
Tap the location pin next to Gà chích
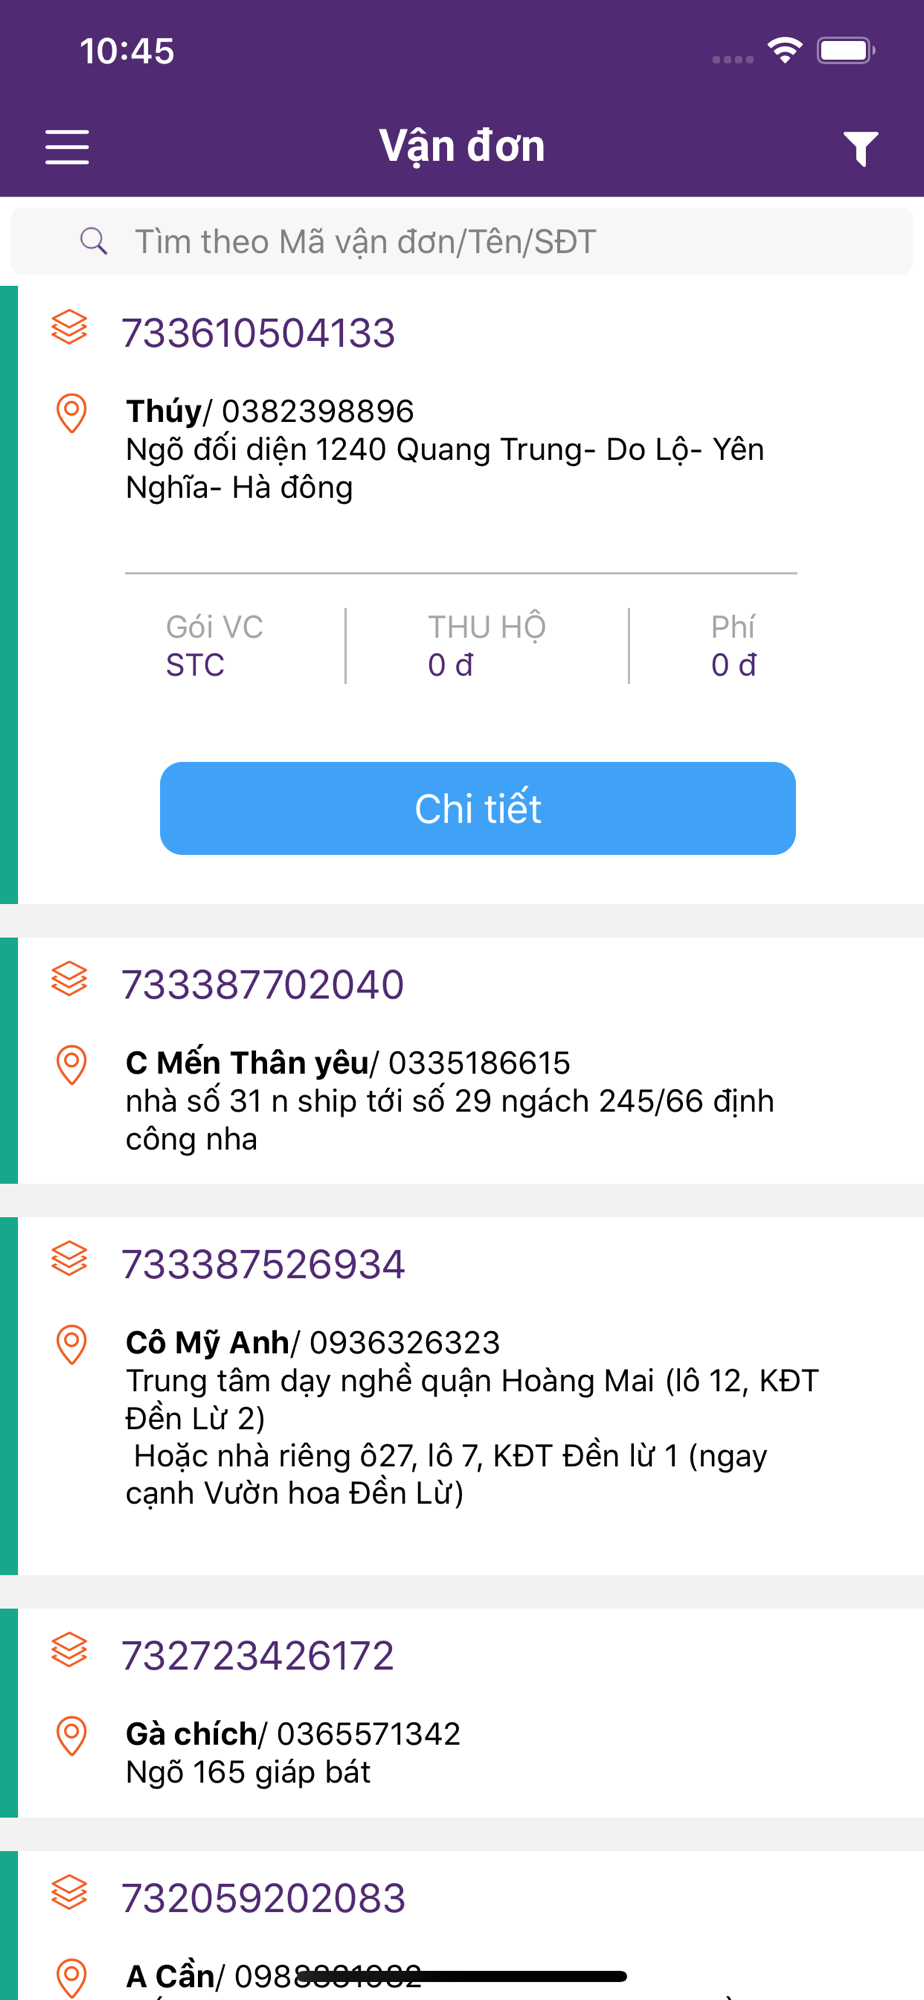point(71,1736)
